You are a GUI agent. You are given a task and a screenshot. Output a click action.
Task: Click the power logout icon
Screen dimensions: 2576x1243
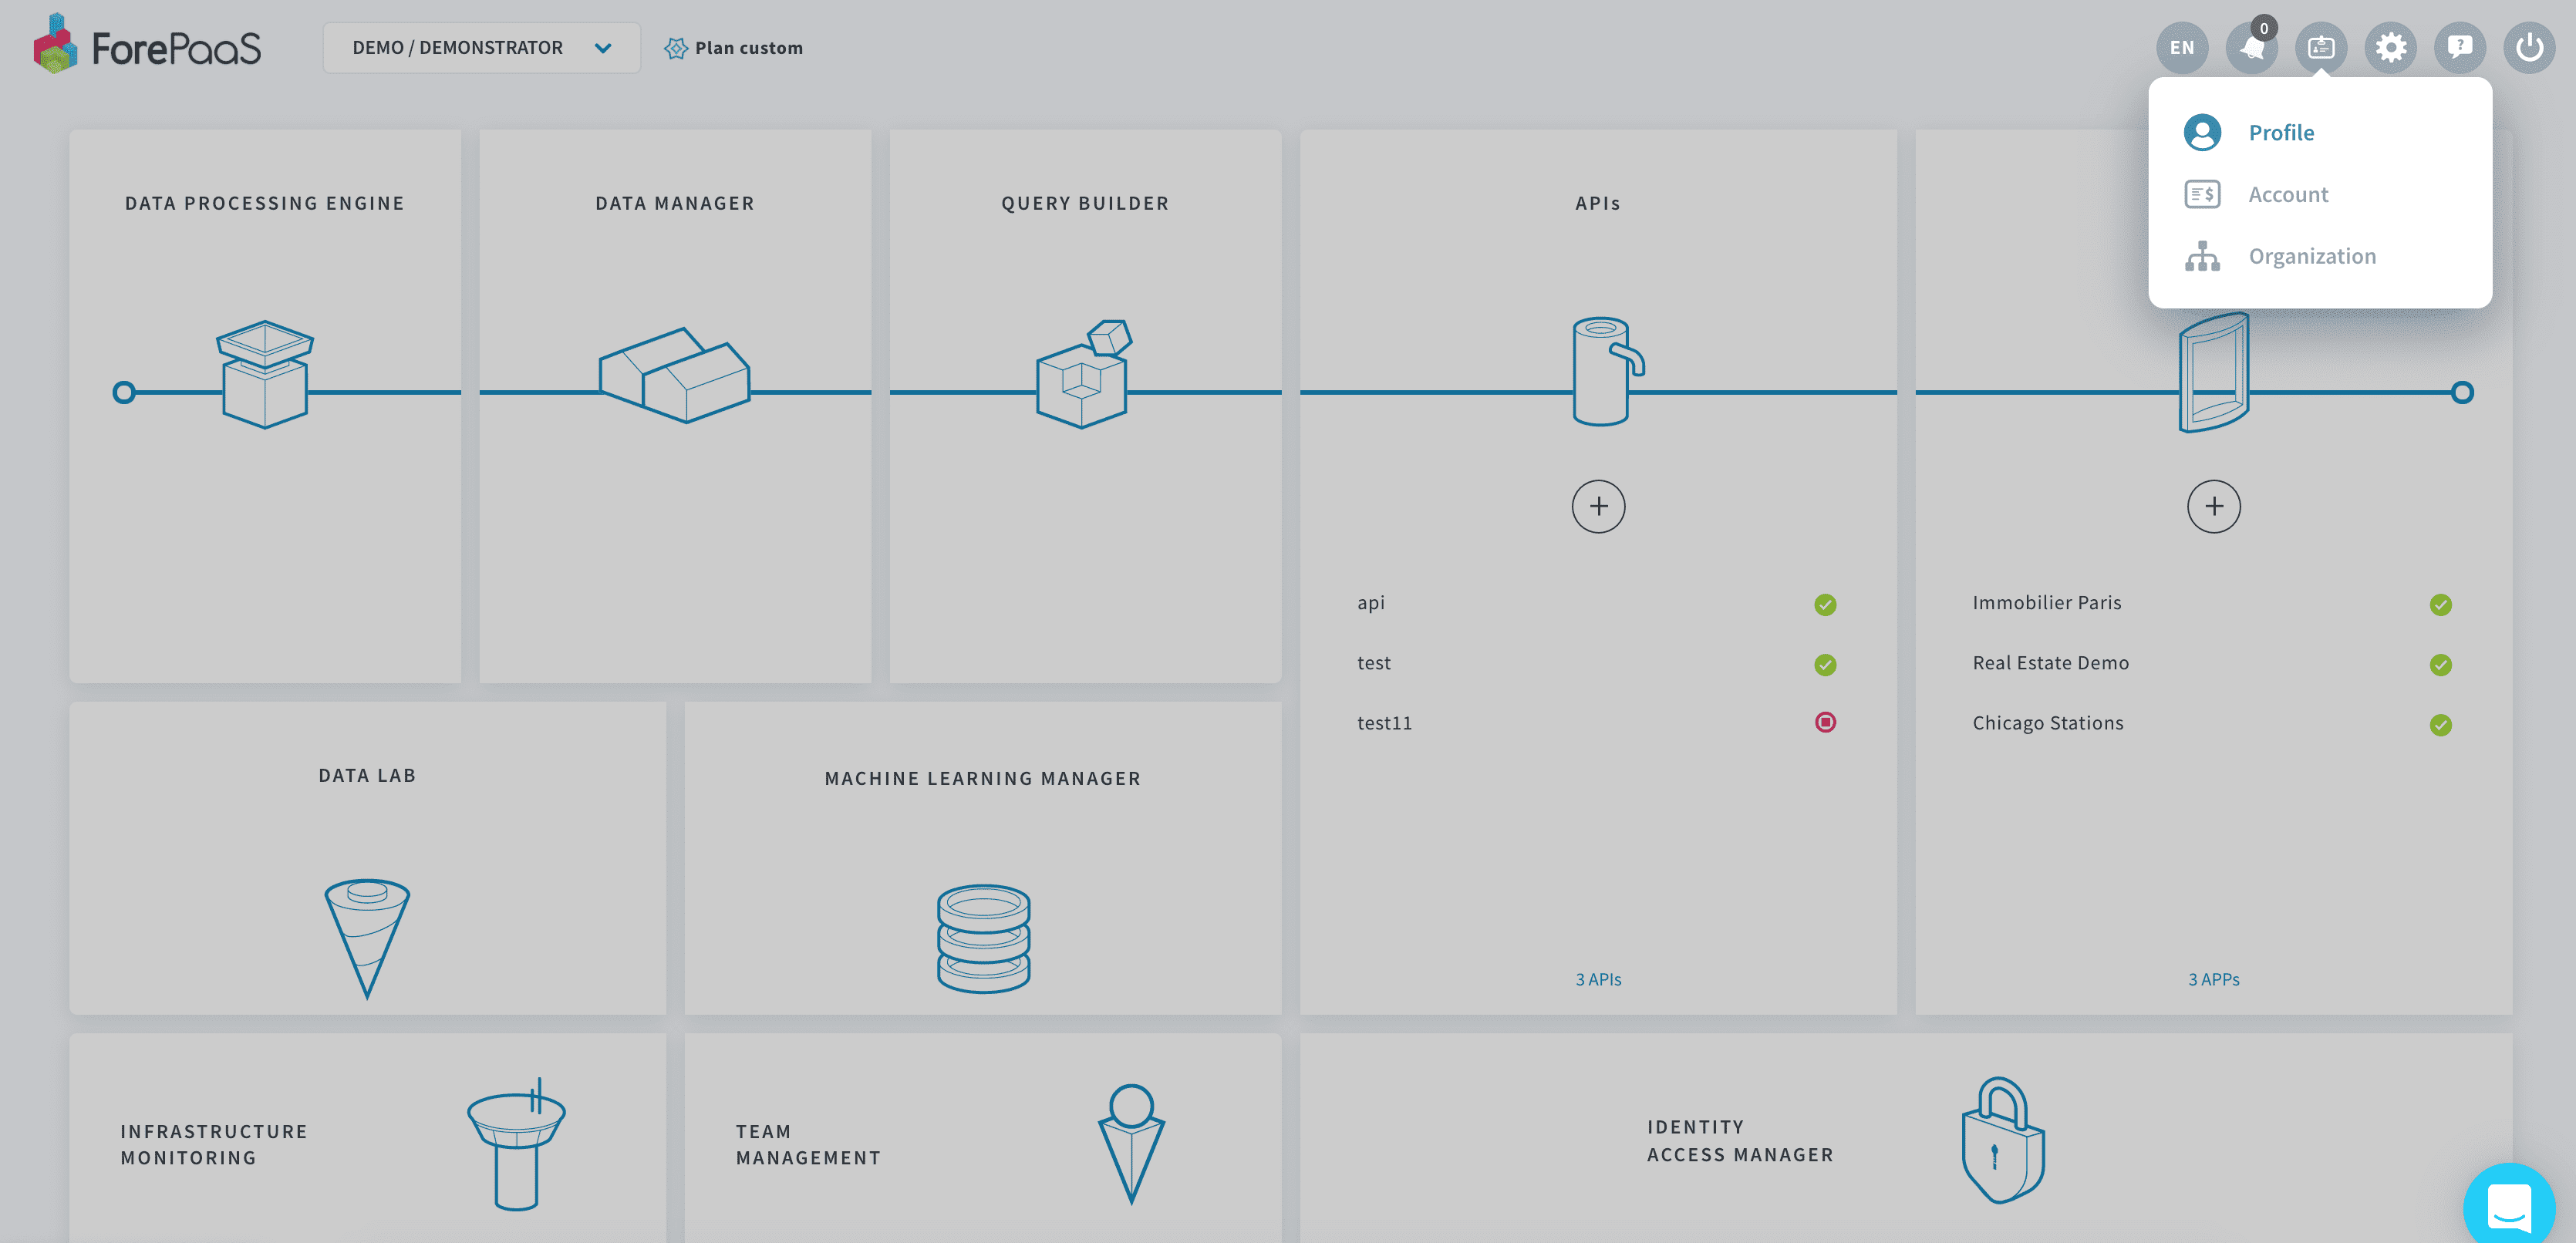click(x=2529, y=48)
